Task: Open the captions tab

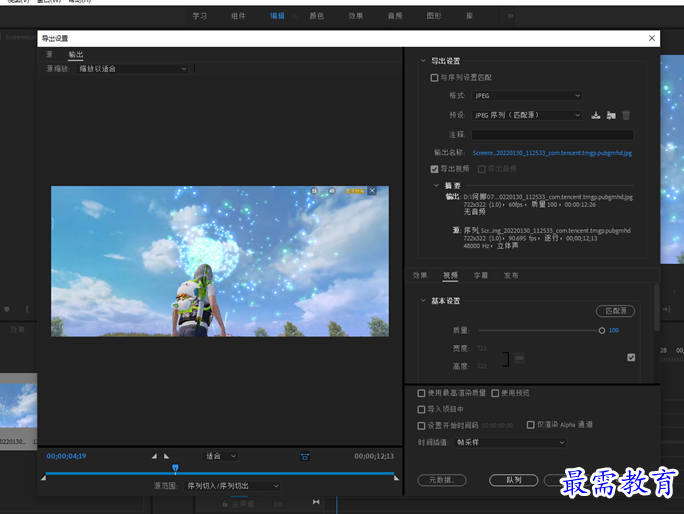Action: click(481, 275)
